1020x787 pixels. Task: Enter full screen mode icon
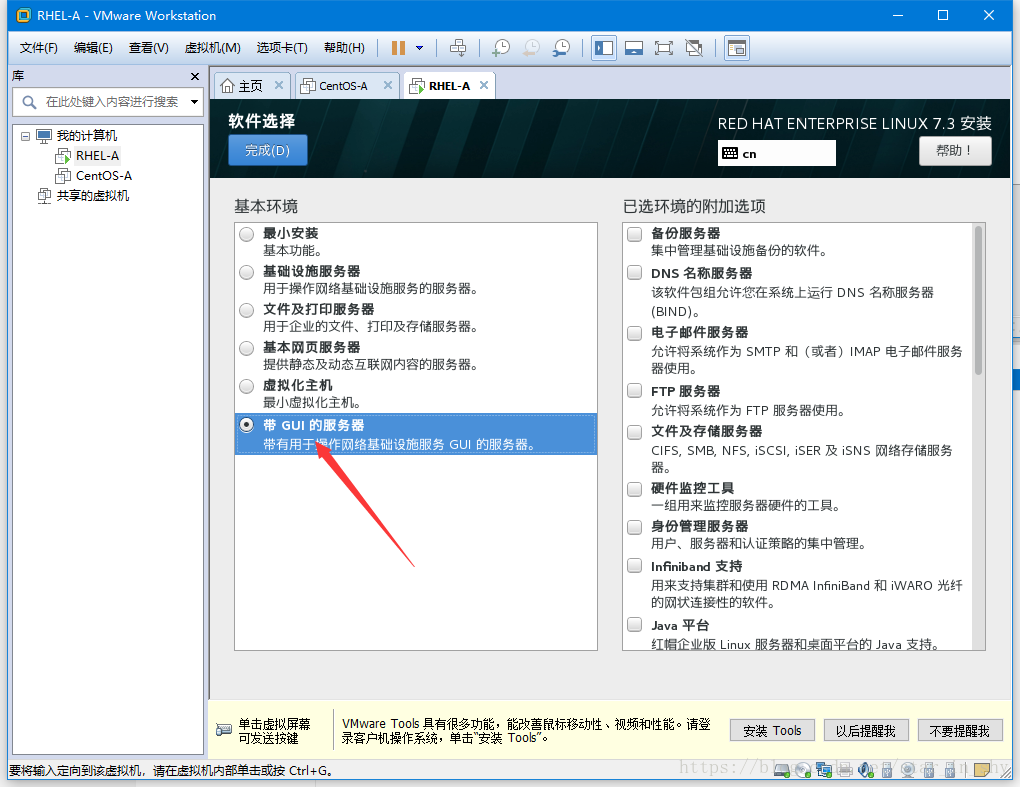(664, 48)
